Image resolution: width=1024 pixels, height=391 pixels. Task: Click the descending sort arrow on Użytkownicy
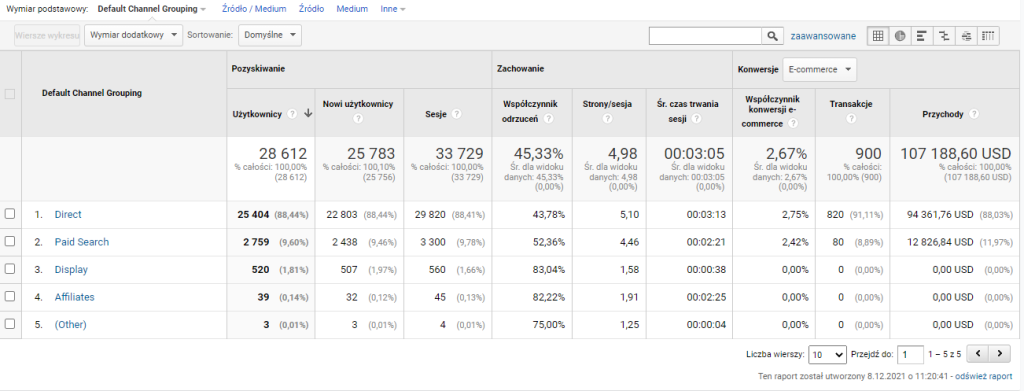308,114
